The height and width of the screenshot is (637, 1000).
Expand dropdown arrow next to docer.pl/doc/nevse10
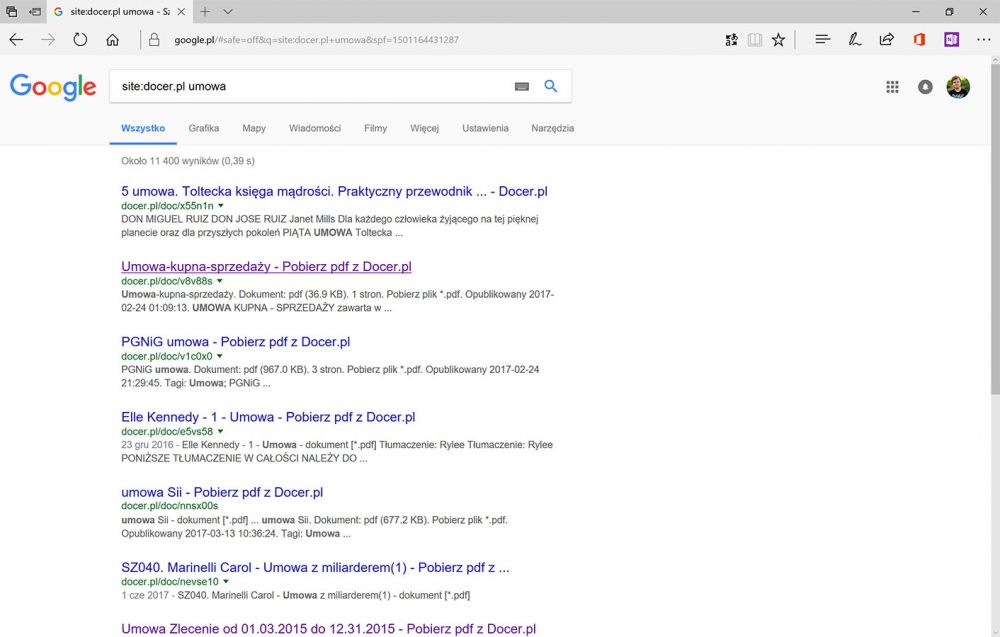coord(226,582)
